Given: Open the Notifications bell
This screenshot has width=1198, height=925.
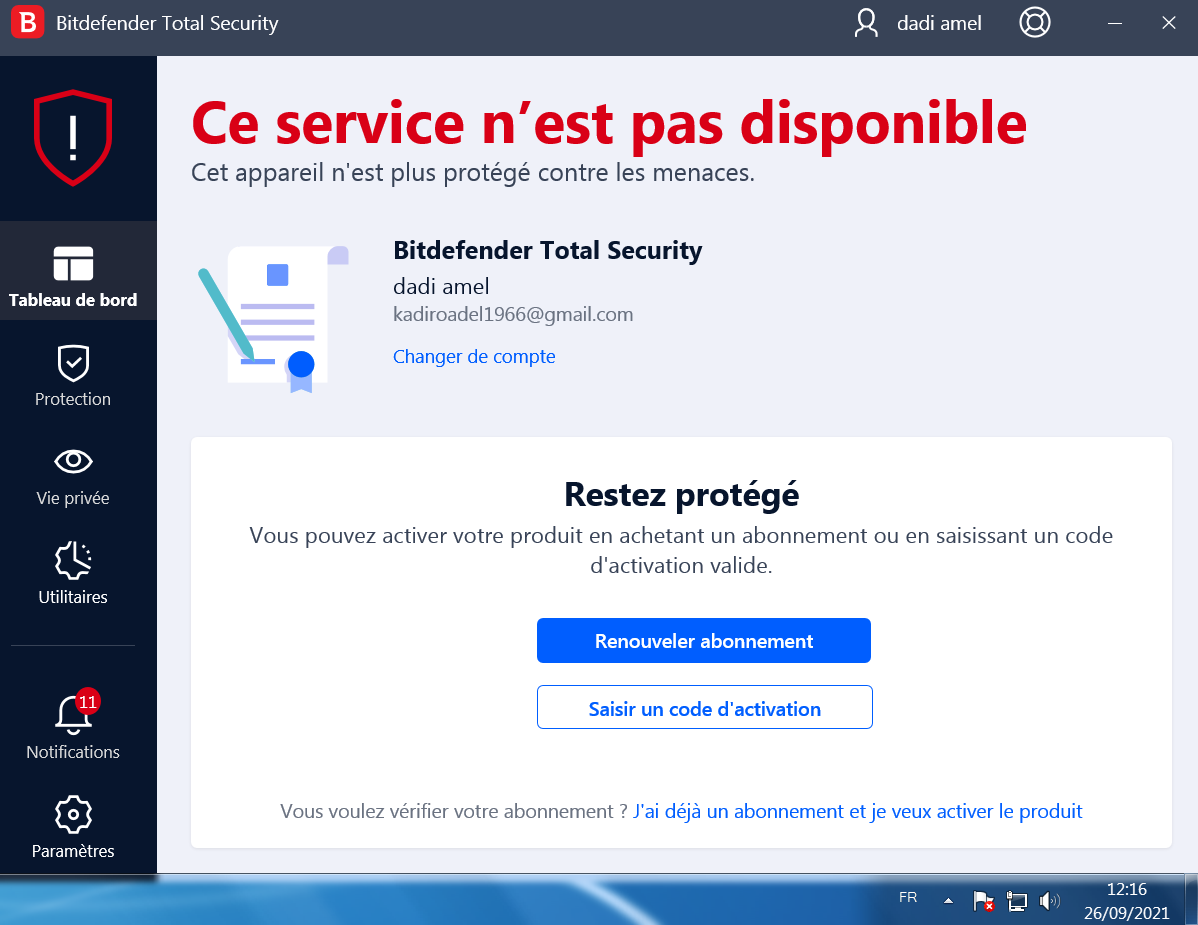Looking at the screenshot, I should 73,727.
